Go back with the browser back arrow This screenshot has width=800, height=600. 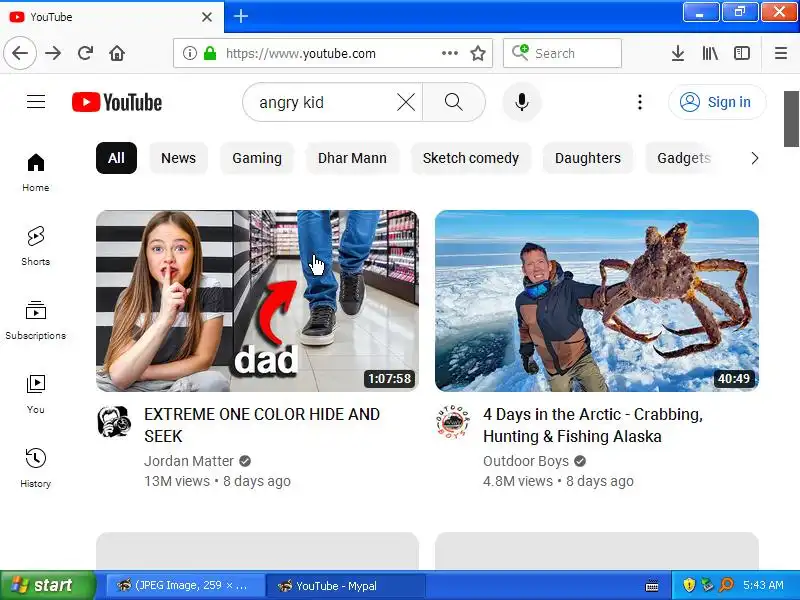(20, 53)
